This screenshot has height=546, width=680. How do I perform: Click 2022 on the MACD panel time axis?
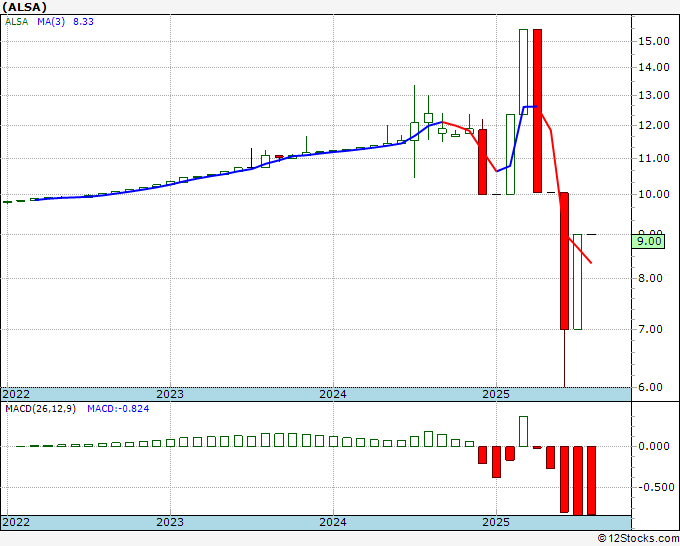(x=16, y=522)
